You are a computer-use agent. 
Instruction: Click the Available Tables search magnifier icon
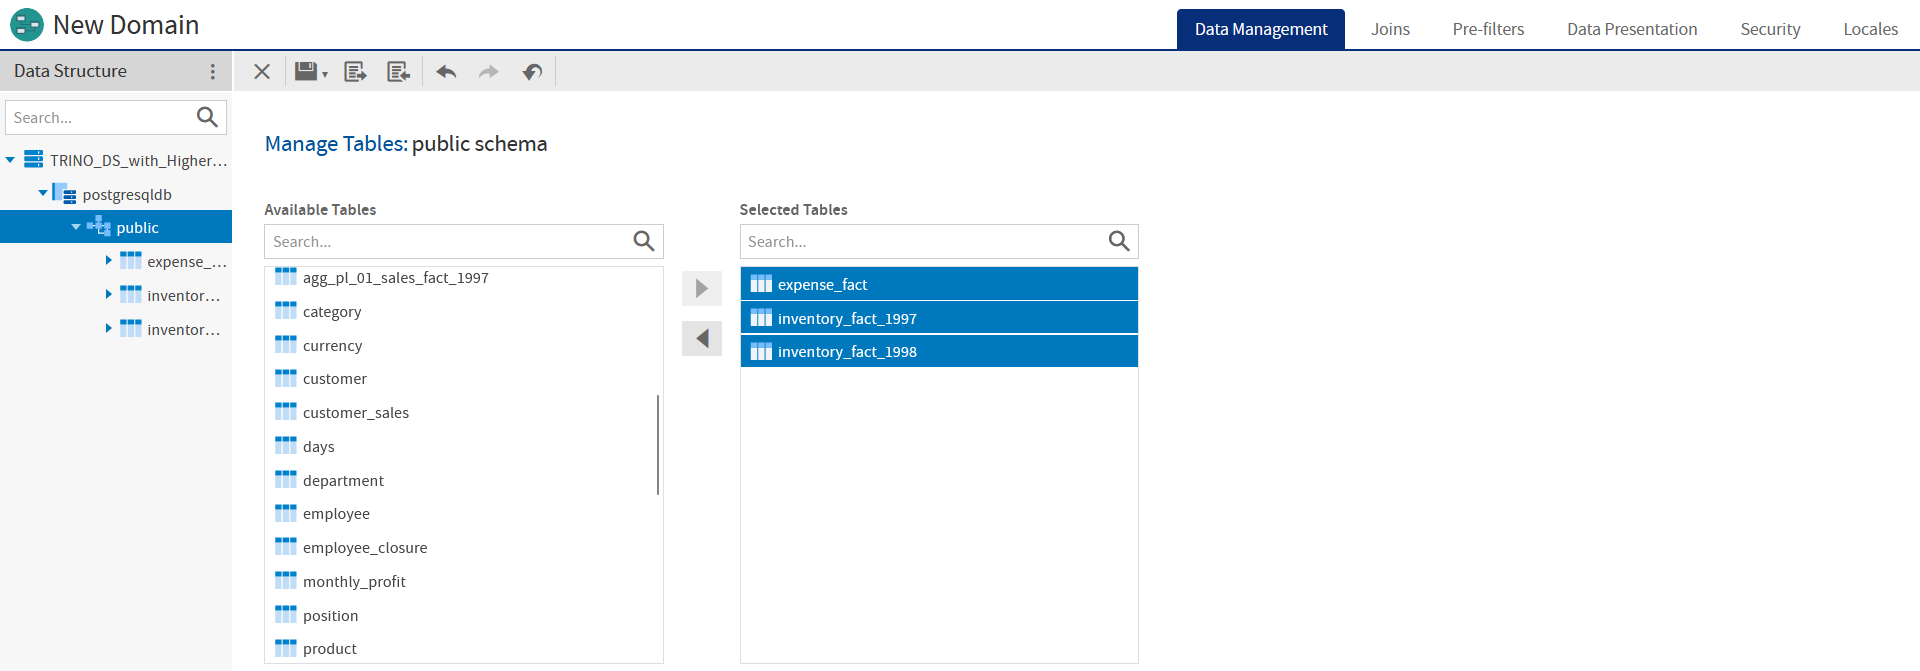pyautogui.click(x=644, y=241)
